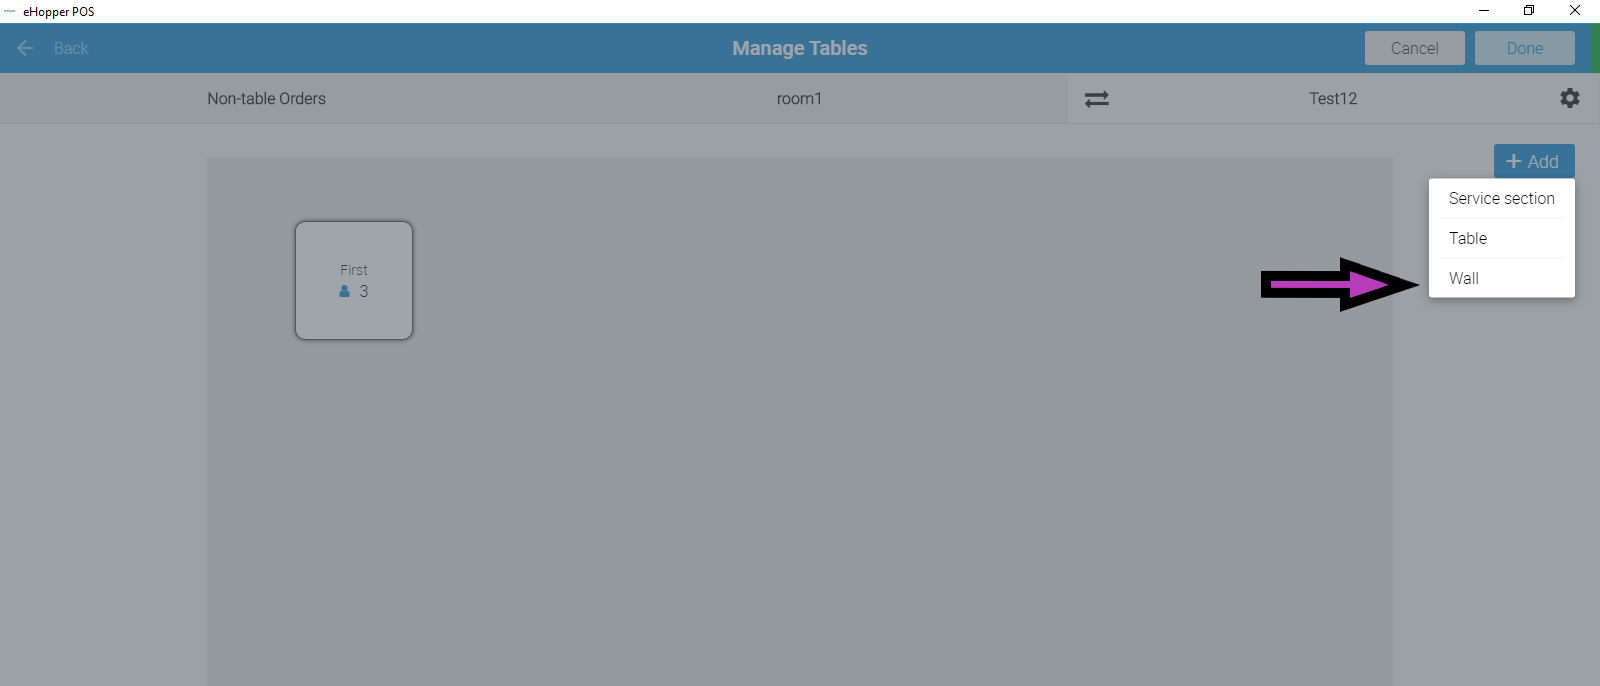
Task: Open the room settings gear icon
Action: (1570, 98)
